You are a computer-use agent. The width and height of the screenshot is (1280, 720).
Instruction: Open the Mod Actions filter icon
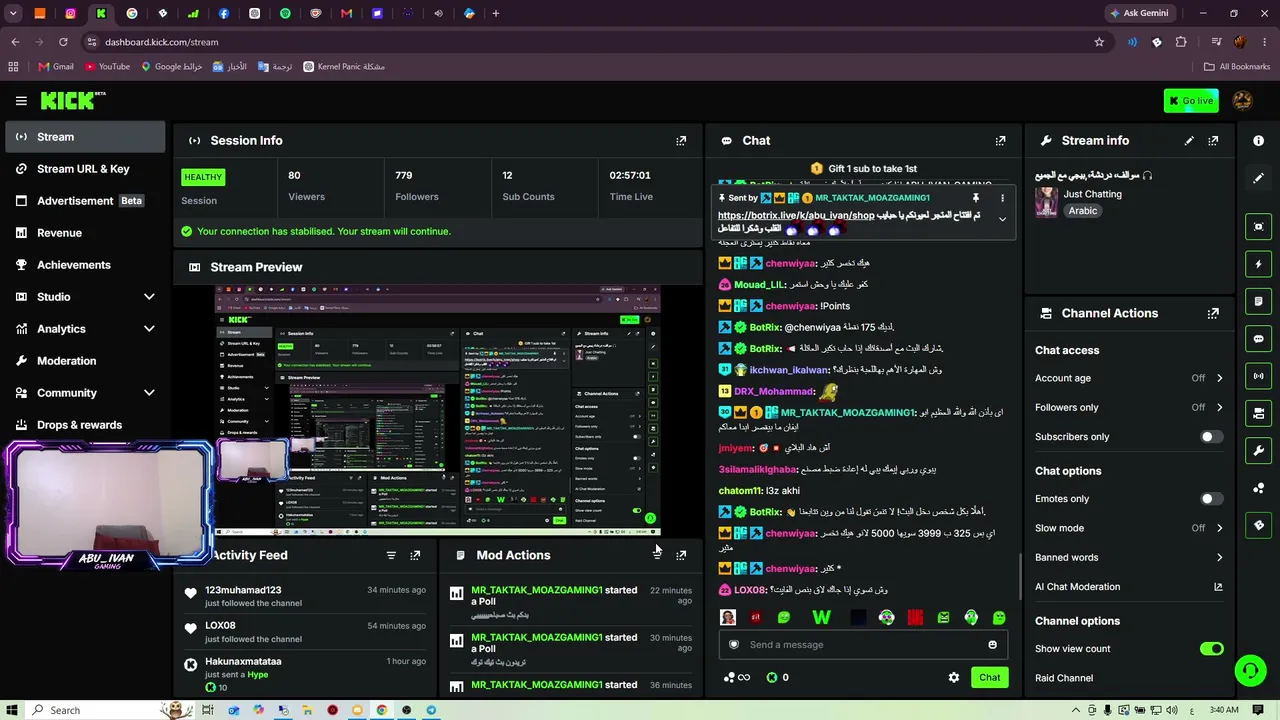(x=657, y=555)
